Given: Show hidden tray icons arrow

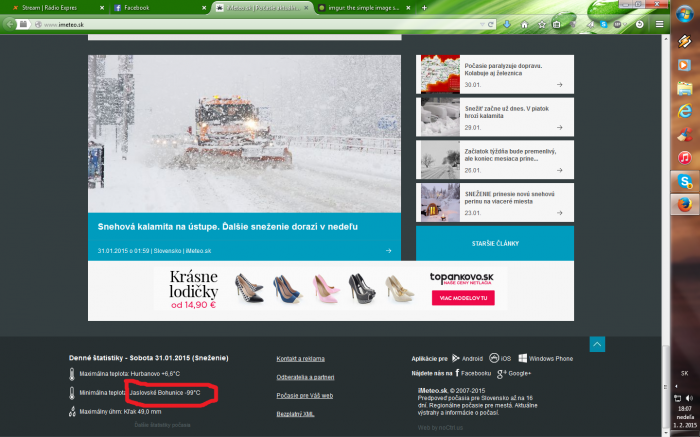Looking at the screenshot, I should (x=676, y=386).
